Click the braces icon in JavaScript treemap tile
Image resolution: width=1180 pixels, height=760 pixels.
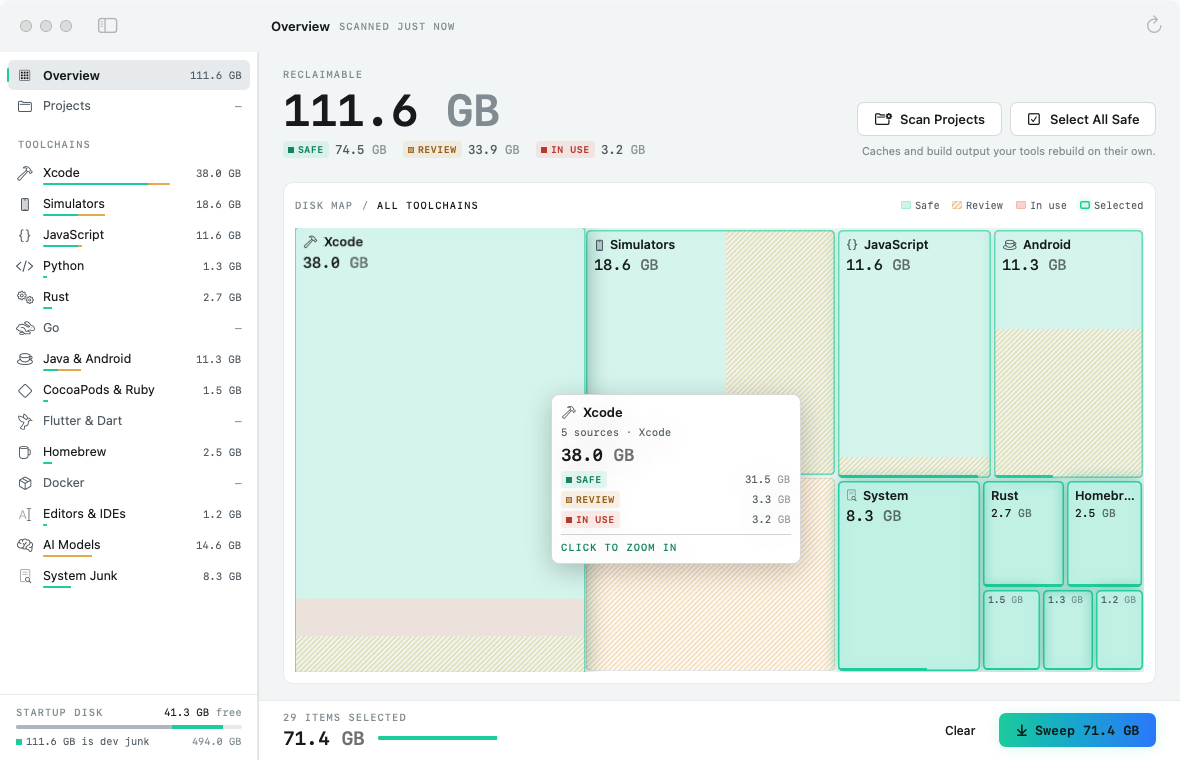tap(852, 245)
